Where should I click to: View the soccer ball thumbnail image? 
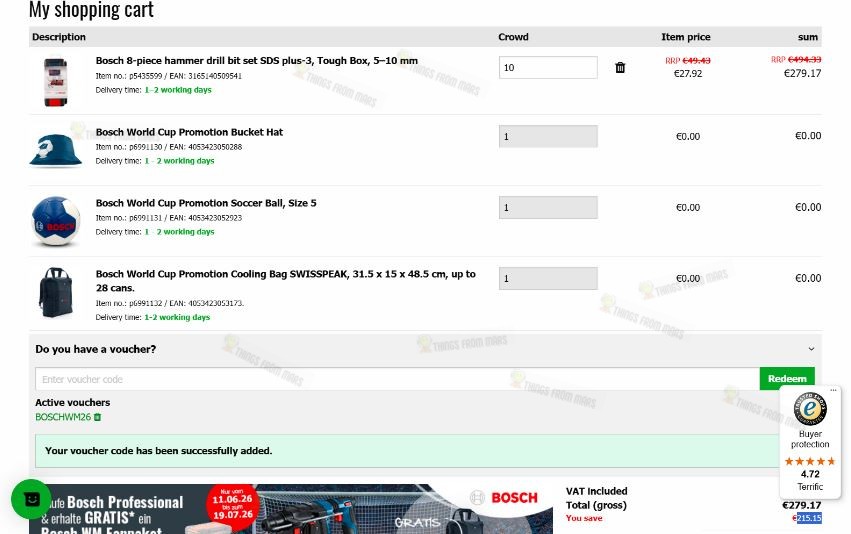(x=56, y=221)
